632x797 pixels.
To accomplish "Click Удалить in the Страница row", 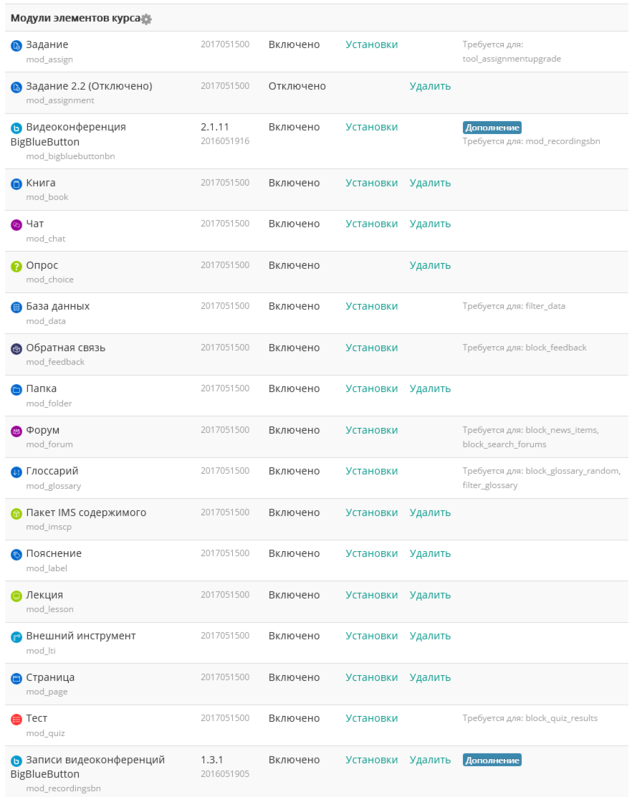I will (x=430, y=677).
